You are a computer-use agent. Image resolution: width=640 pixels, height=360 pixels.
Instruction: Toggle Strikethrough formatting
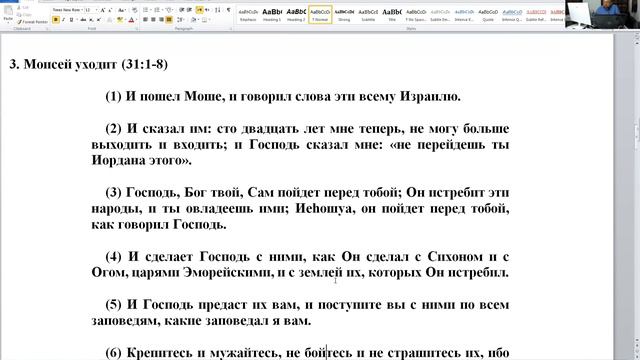click(x=83, y=19)
